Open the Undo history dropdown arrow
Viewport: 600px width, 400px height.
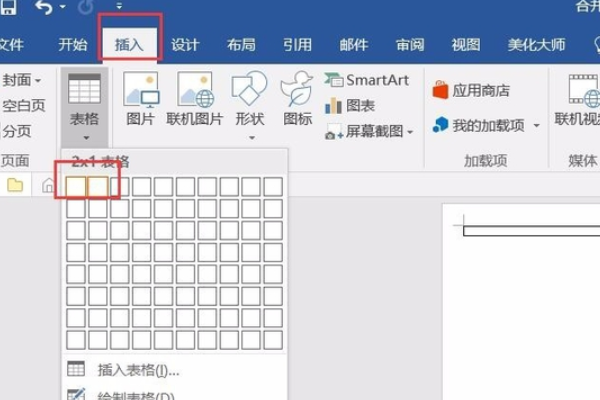(x=62, y=7)
